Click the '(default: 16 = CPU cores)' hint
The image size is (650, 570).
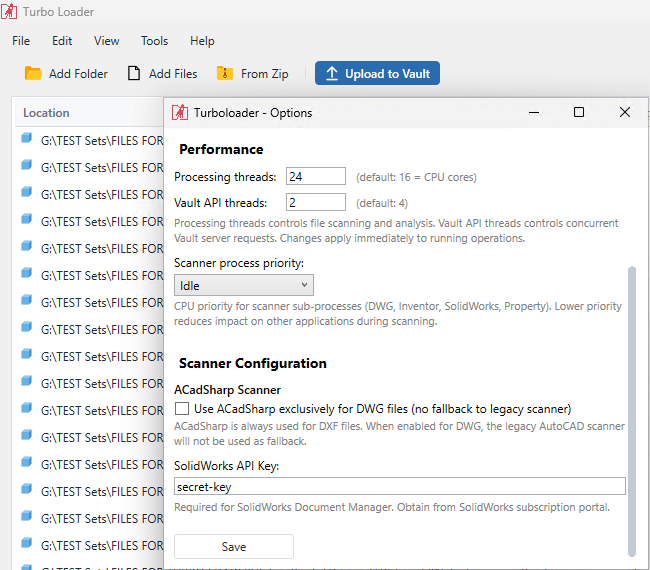click(416, 177)
